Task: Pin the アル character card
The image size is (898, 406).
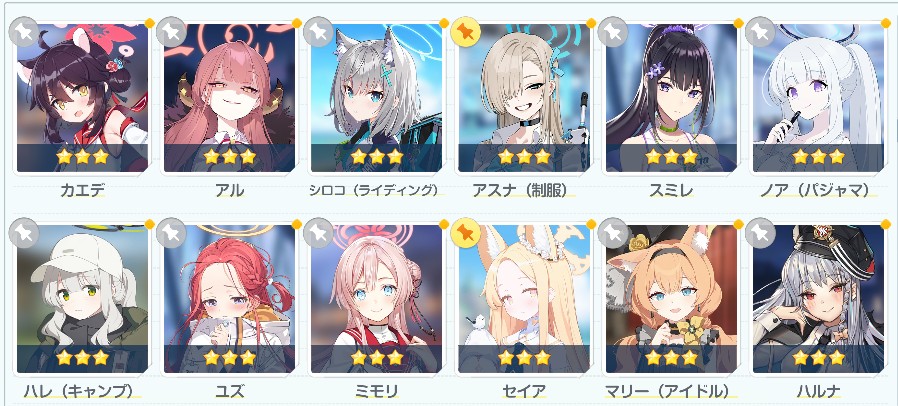Action: (171, 32)
